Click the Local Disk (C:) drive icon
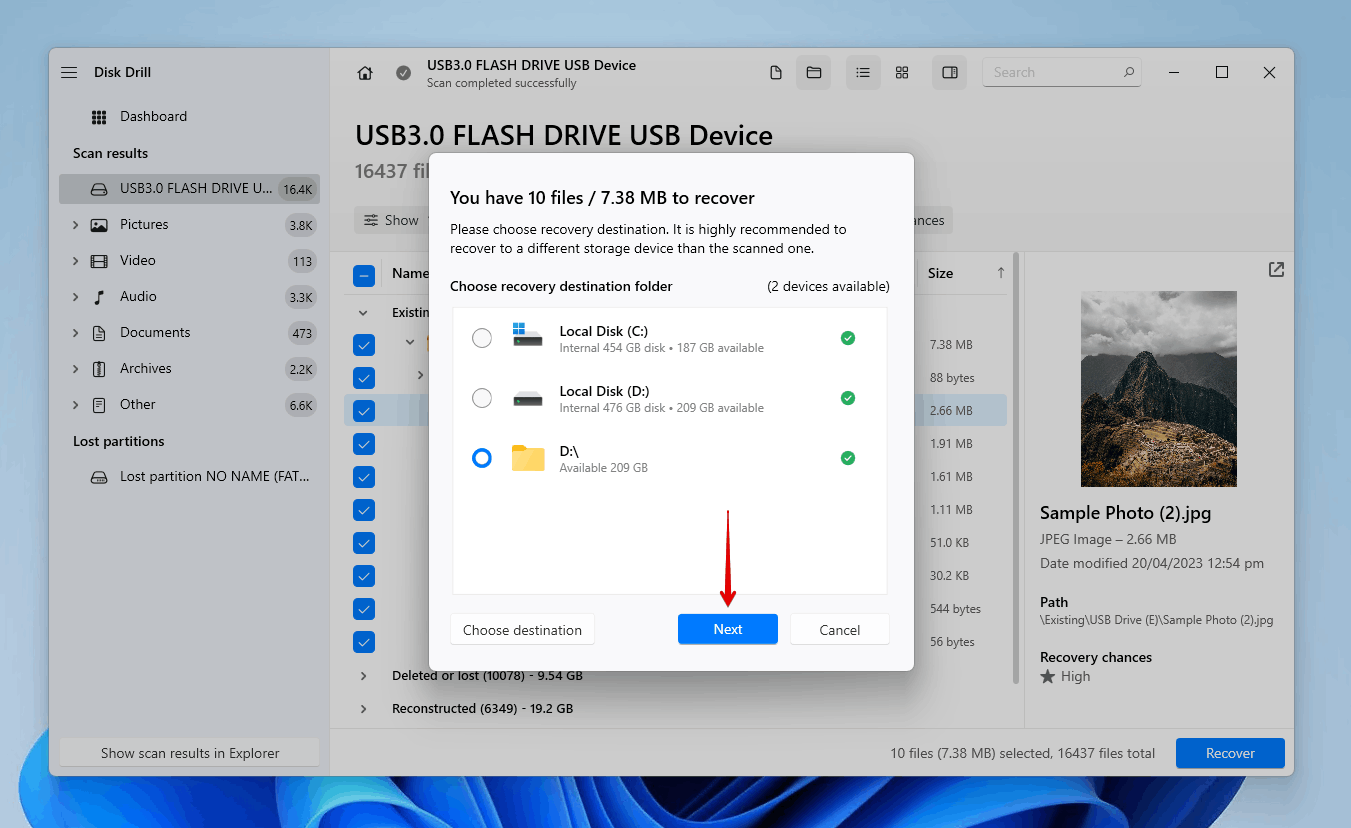Image resolution: width=1351 pixels, height=828 pixels. (527, 336)
